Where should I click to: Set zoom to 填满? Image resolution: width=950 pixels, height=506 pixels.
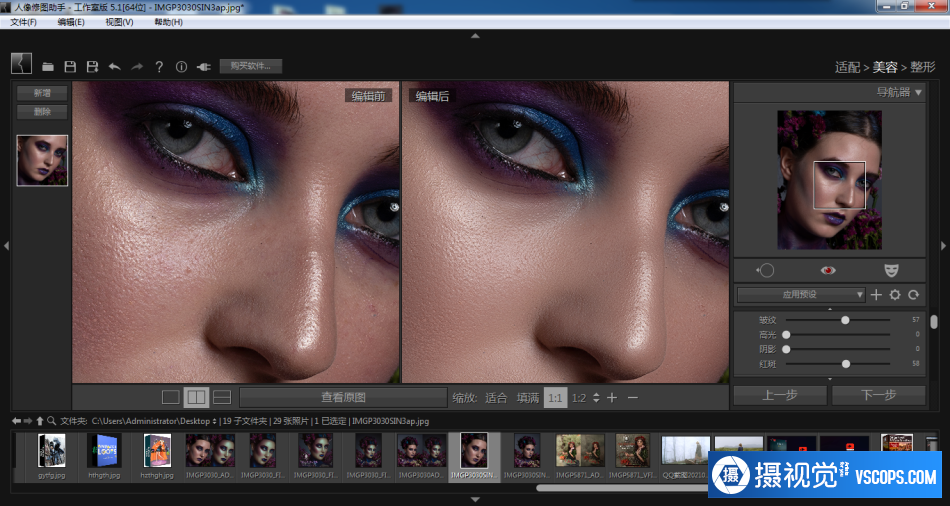[x=528, y=398]
